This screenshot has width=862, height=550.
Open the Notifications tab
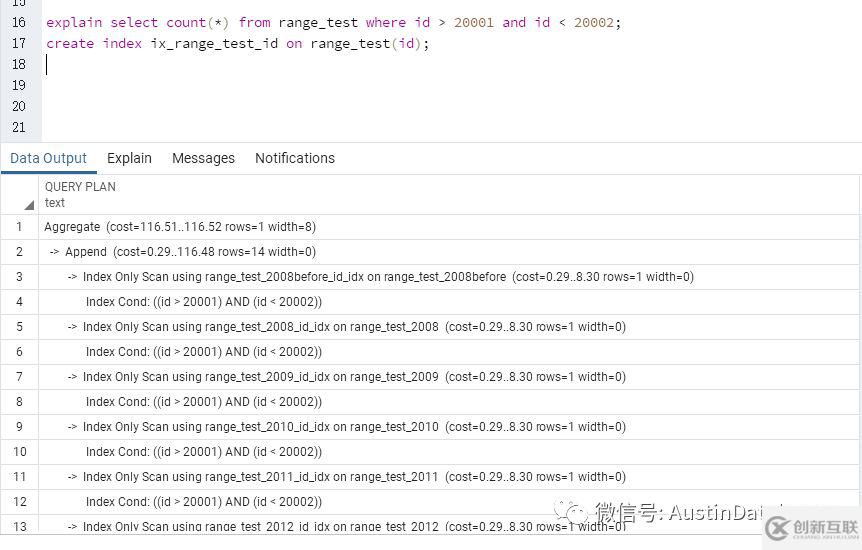295,158
